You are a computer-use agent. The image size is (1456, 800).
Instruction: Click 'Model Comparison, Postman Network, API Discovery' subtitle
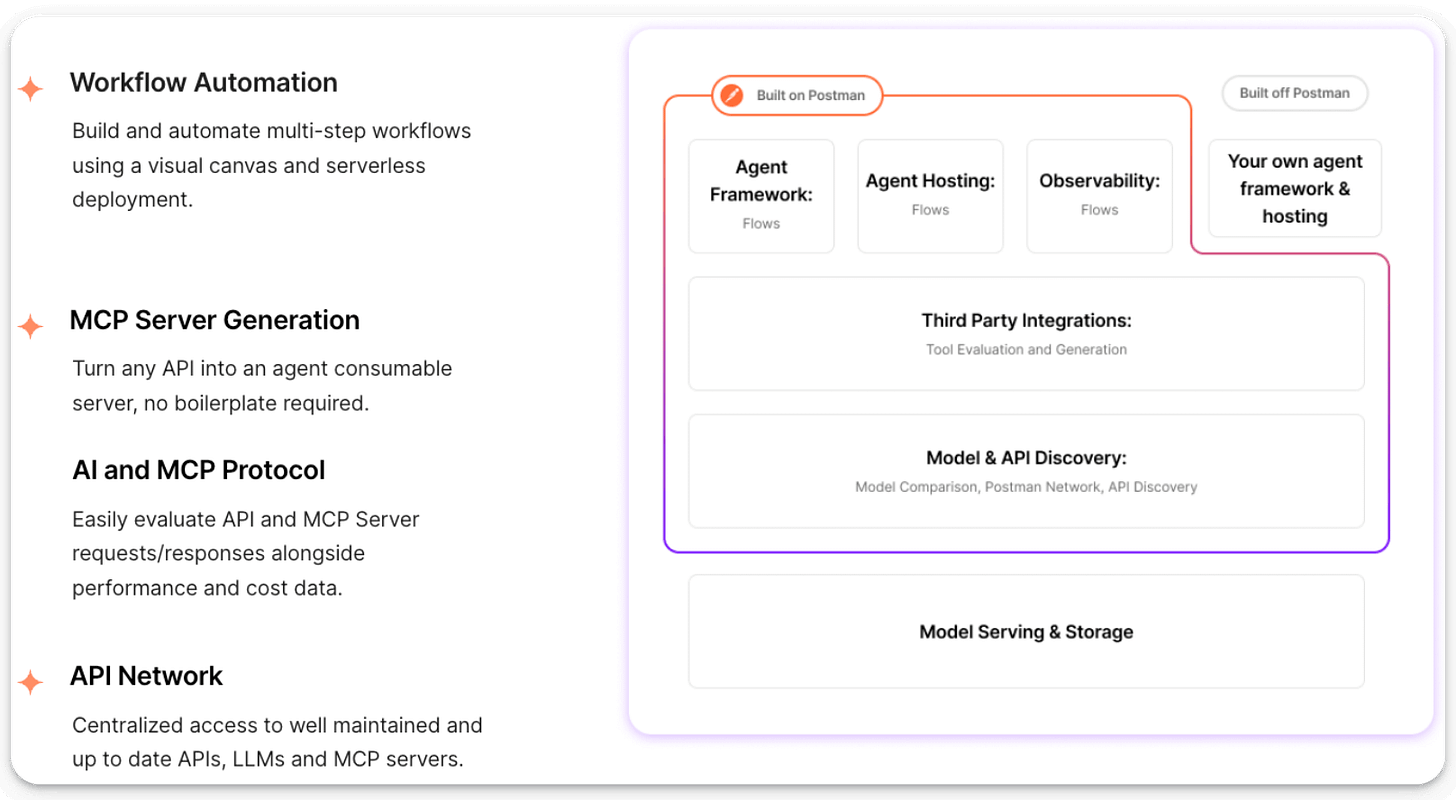1026,487
